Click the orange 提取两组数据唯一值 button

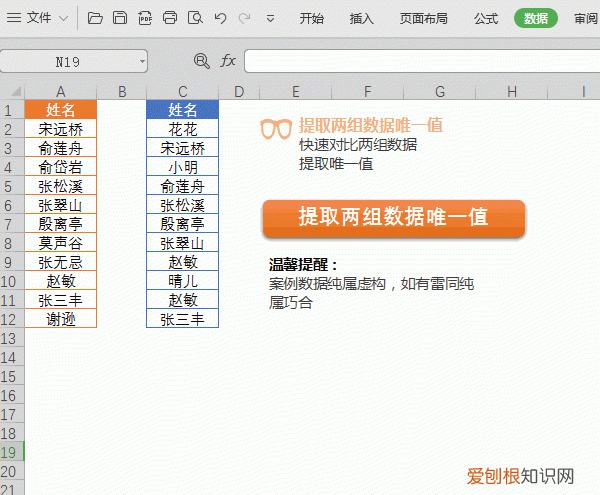(x=394, y=217)
